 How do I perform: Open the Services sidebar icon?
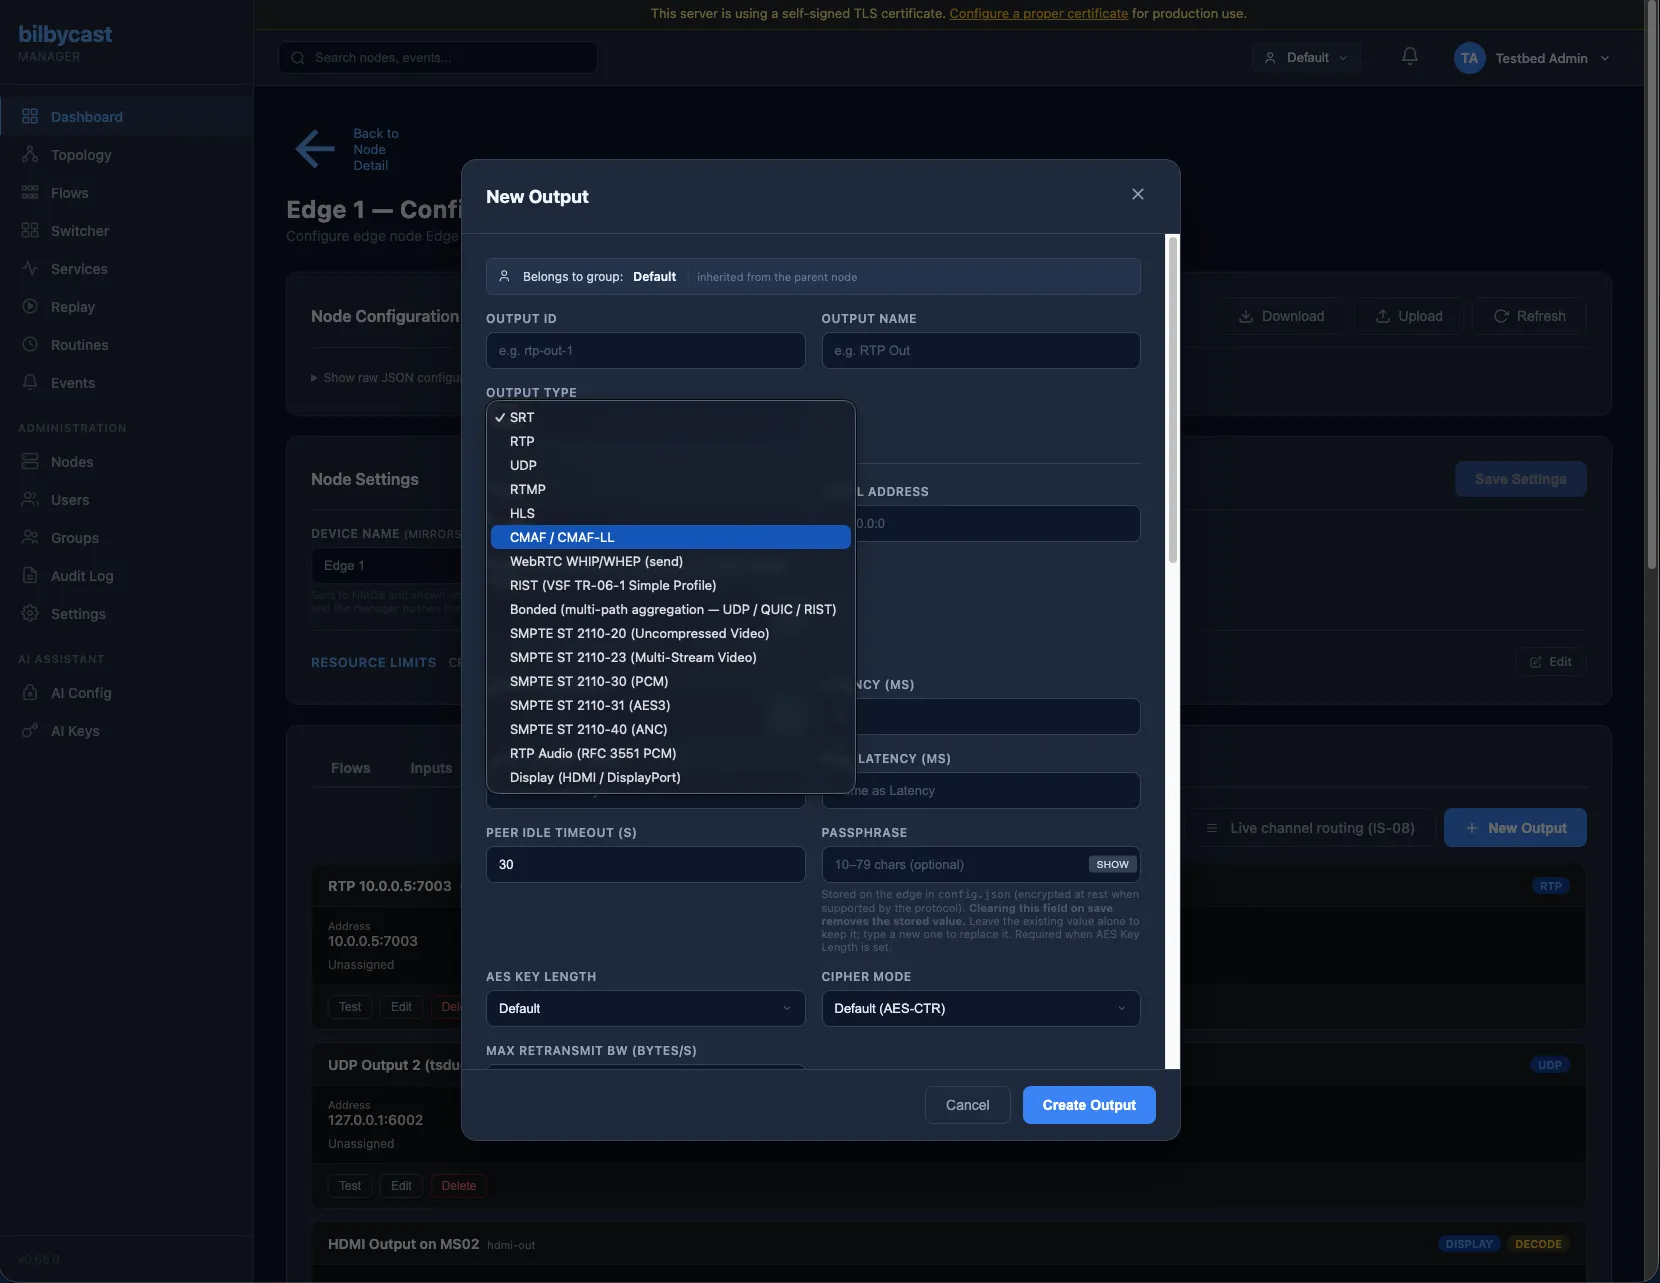(30, 269)
